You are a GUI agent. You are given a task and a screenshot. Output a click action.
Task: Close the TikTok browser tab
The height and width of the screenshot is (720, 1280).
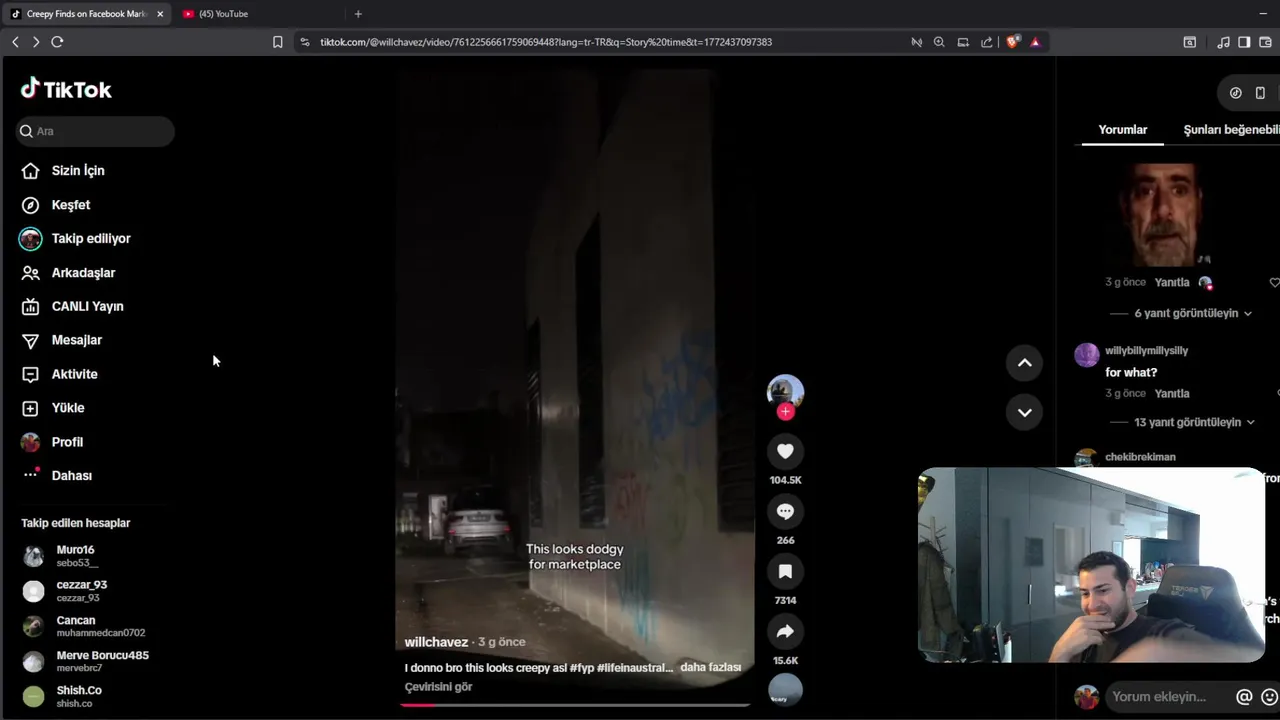160,14
